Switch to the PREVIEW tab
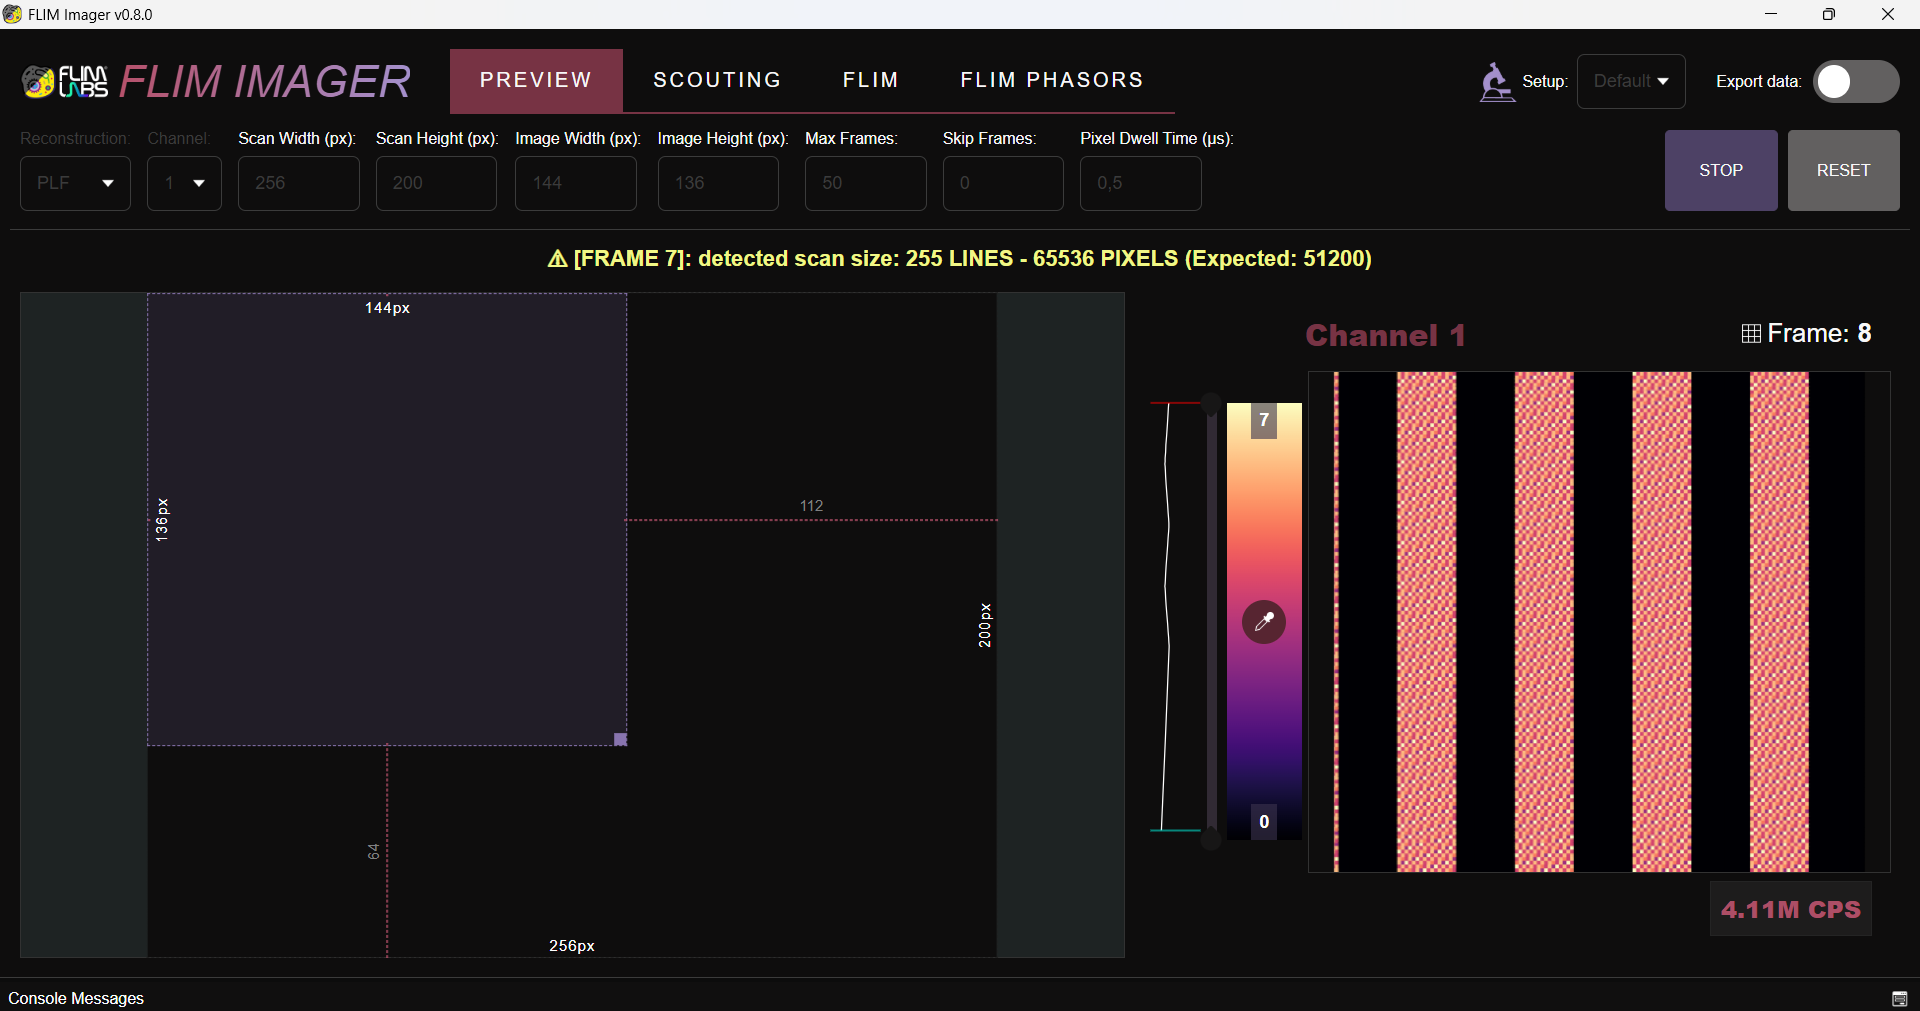 pos(536,80)
